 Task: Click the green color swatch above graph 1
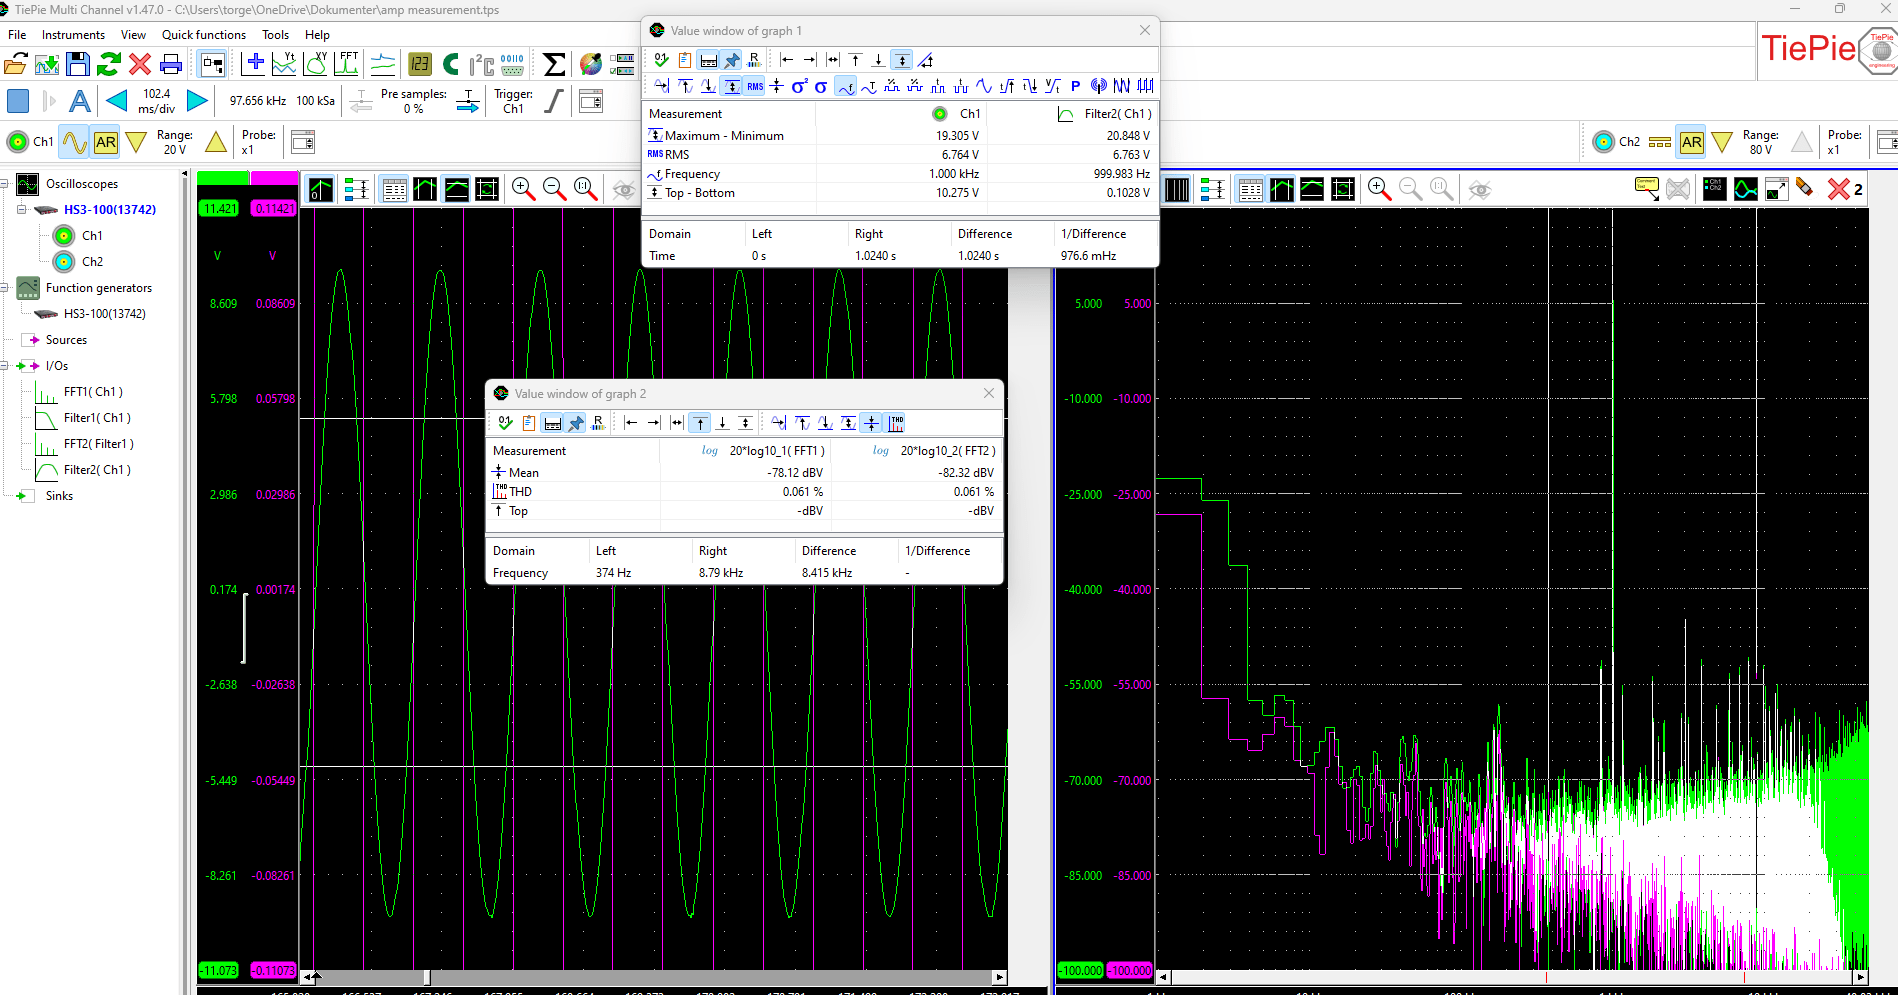click(x=222, y=178)
